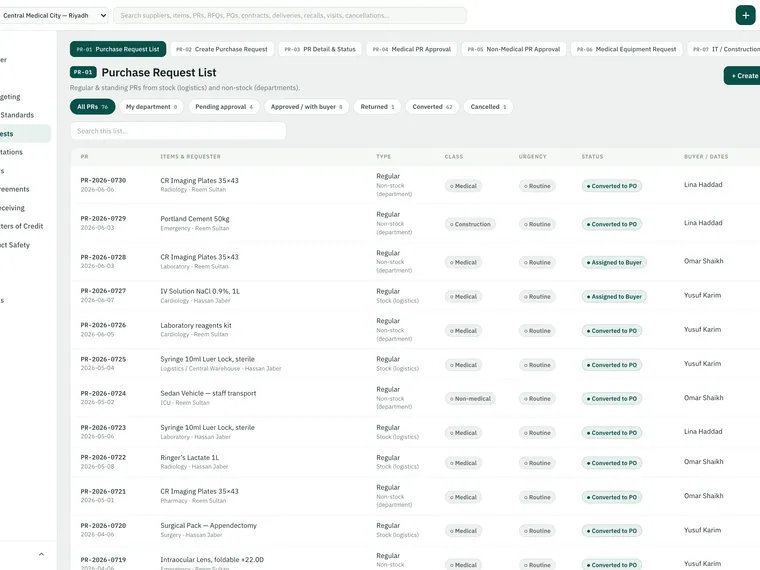Switch to the PR-03 PR Detail & Status tab
Screen dimensions: 760x570
click(x=320, y=49)
